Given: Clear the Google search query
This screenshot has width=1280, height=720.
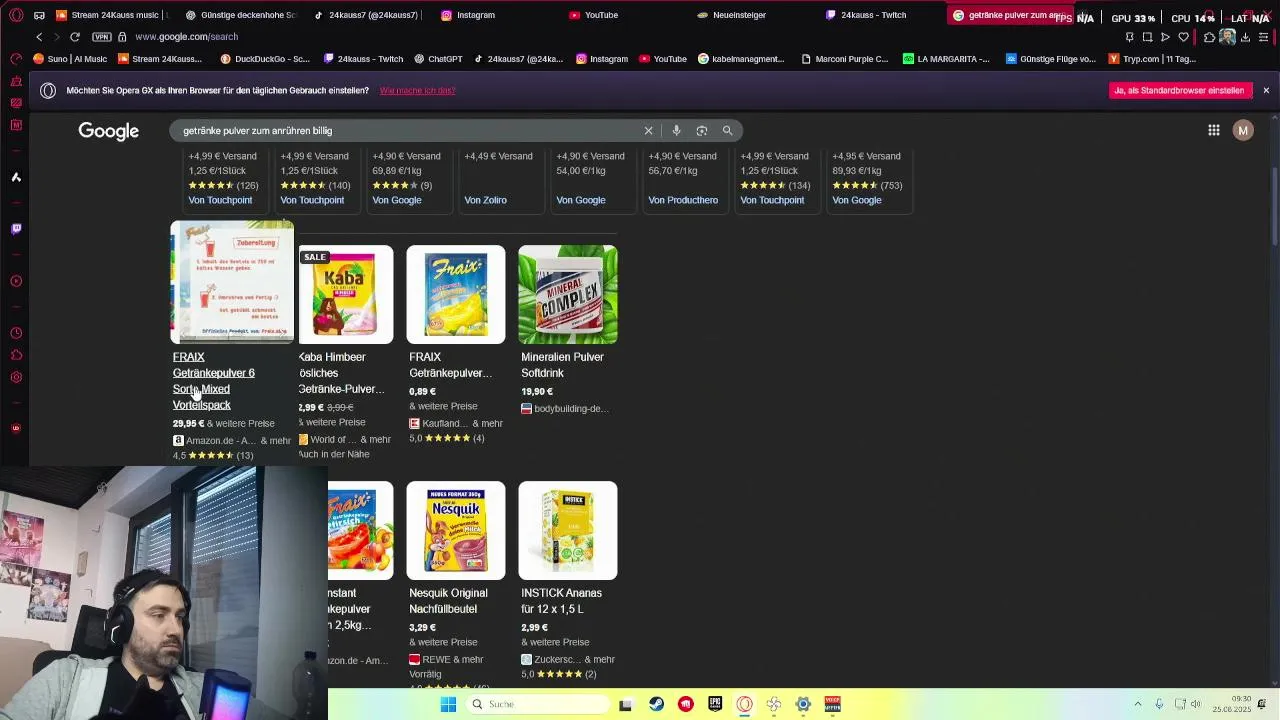Looking at the screenshot, I should point(648,131).
